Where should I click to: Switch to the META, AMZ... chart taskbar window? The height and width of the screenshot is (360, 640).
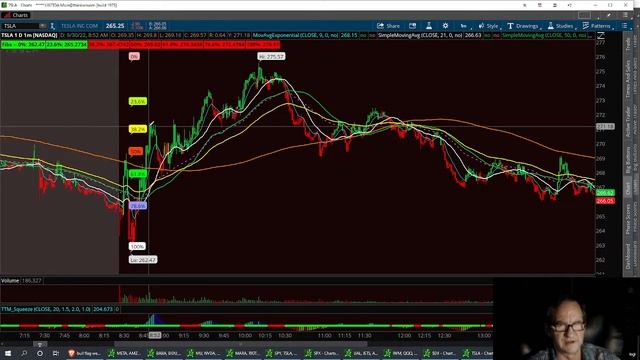124,353
